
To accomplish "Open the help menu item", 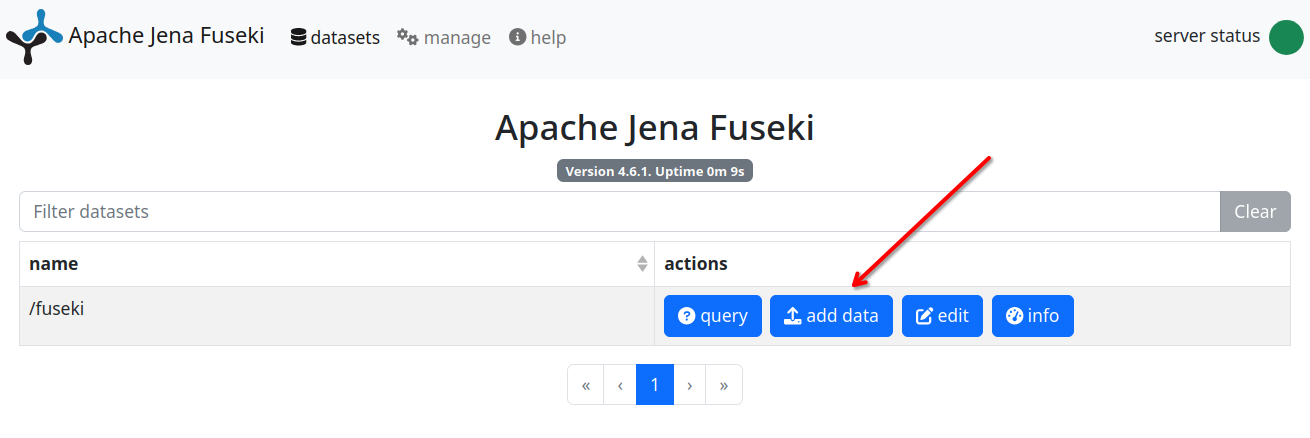I will [x=538, y=38].
